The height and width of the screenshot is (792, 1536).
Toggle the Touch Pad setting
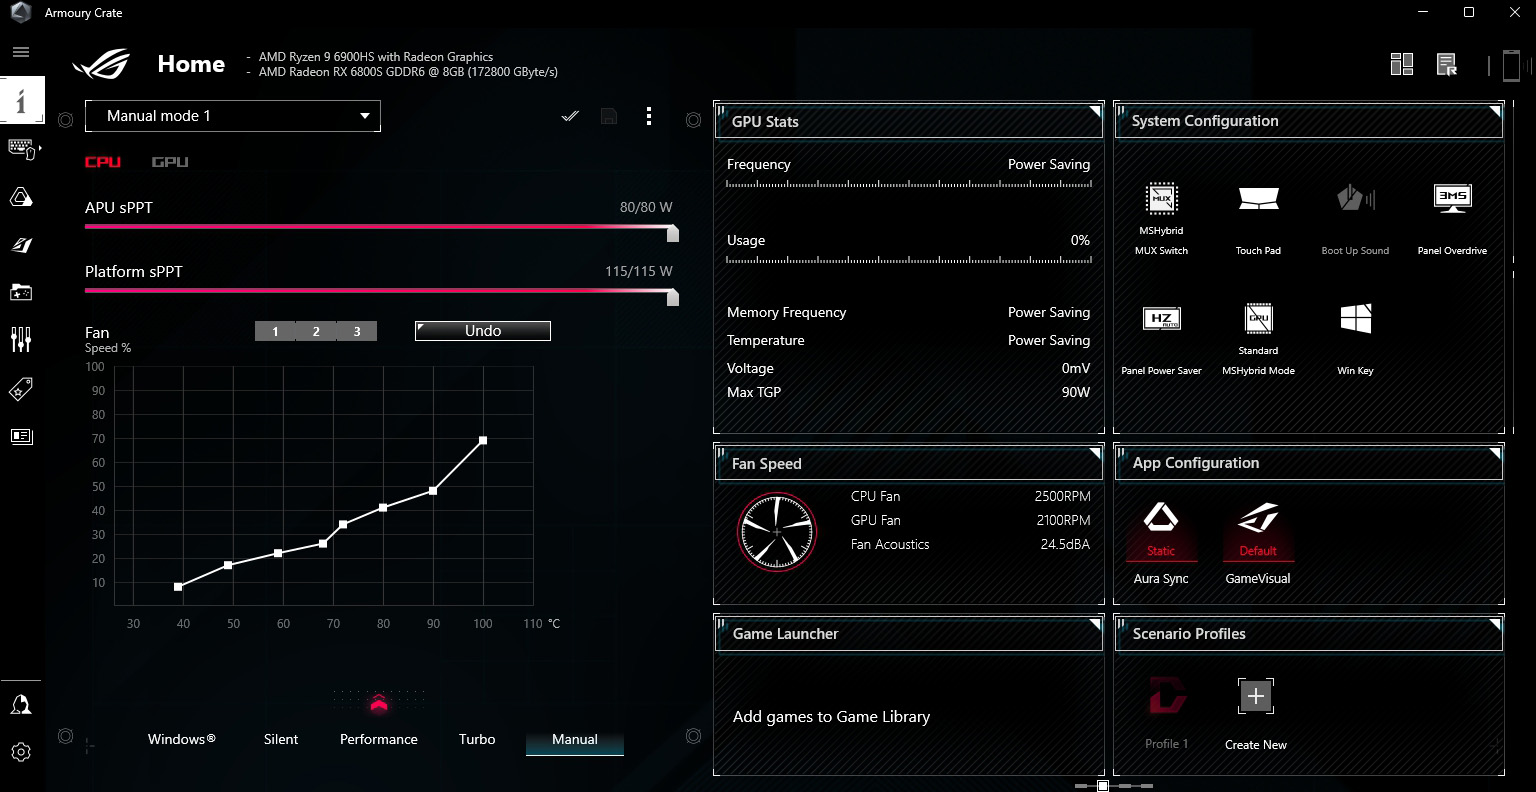[1258, 198]
